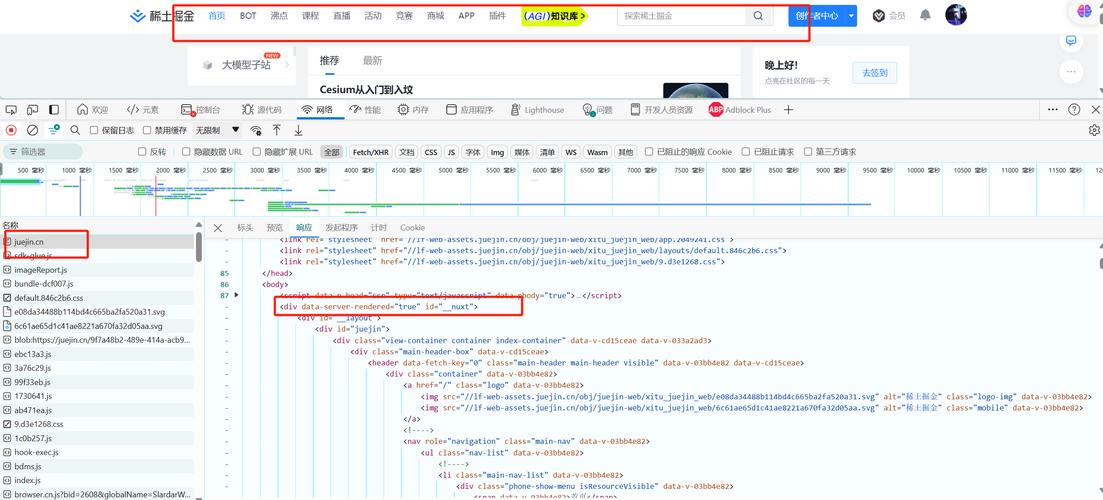Check 已阻止的响应 Cookie checkbox

click(x=649, y=151)
